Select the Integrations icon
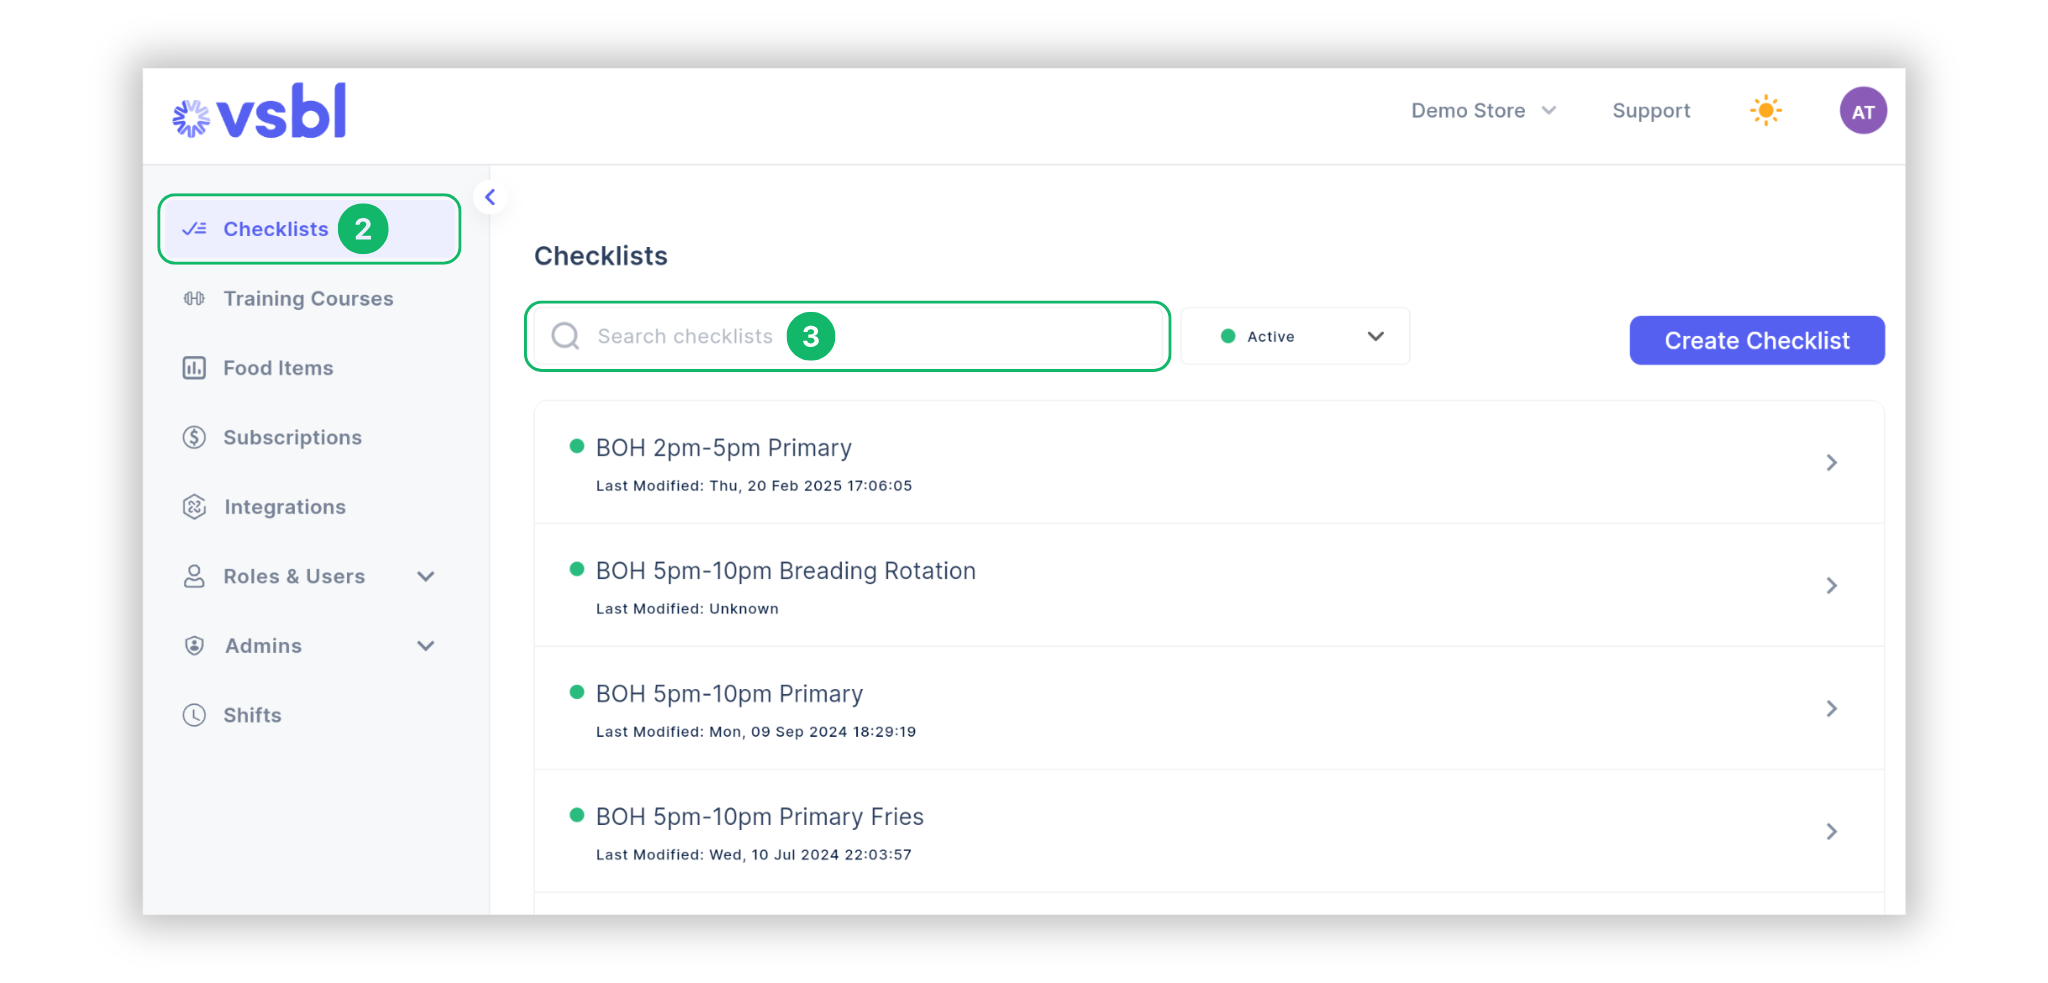Image resolution: width=2048 pixels, height=983 pixels. click(194, 506)
